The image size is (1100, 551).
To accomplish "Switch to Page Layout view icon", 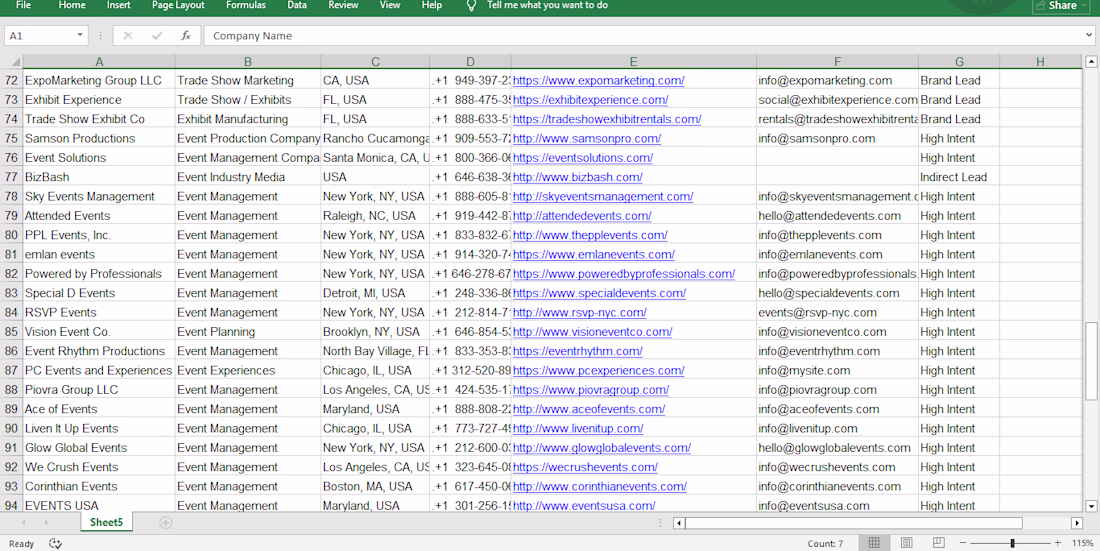I will (906, 543).
